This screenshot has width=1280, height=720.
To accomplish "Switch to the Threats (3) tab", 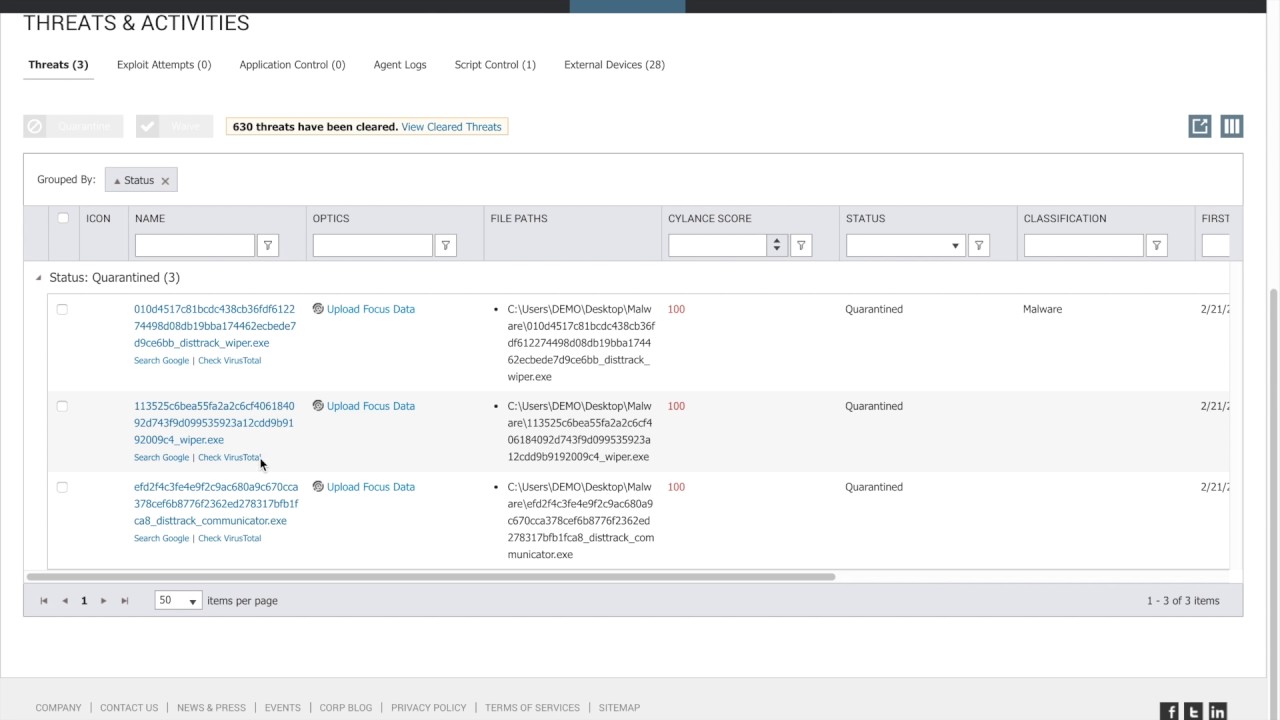I will [58, 65].
